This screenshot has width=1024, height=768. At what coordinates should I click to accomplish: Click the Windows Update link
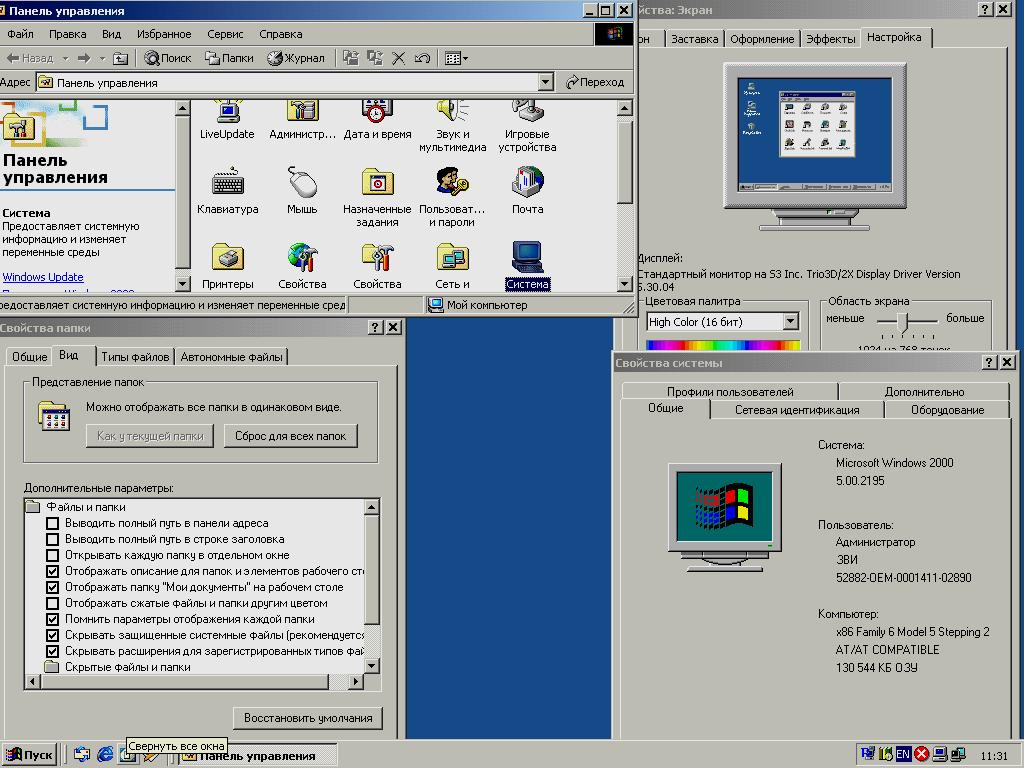42,277
